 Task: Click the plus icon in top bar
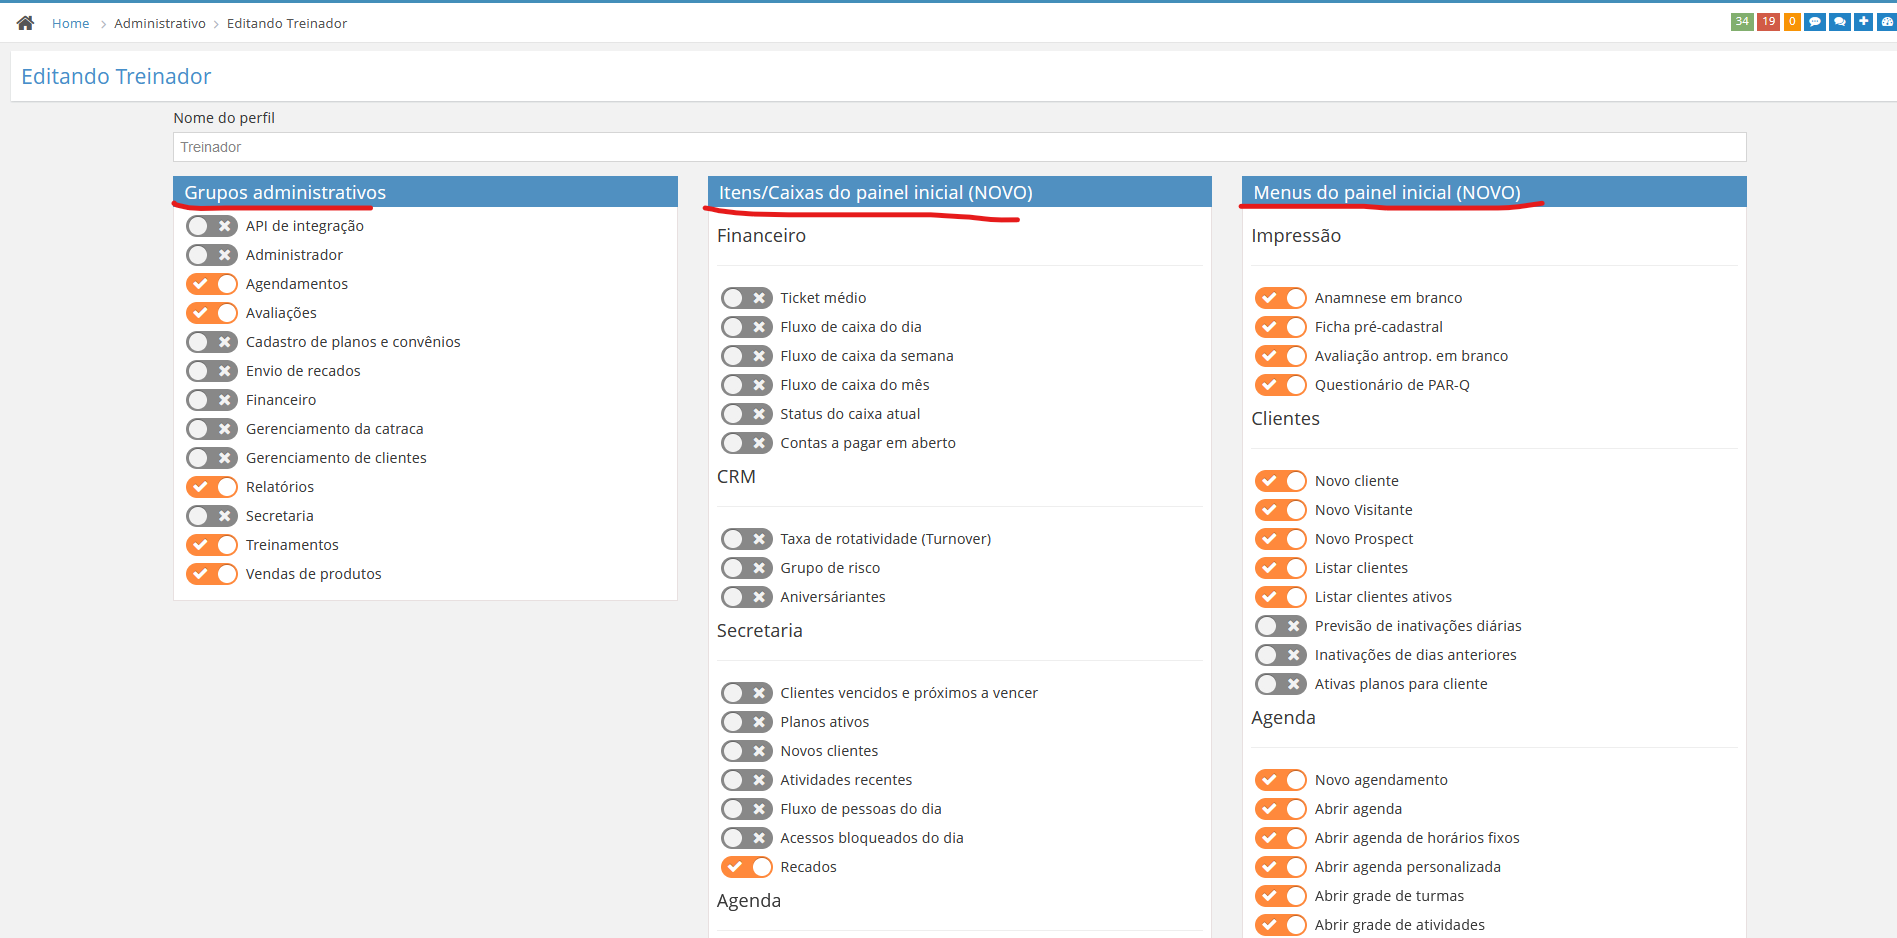pos(1863,22)
